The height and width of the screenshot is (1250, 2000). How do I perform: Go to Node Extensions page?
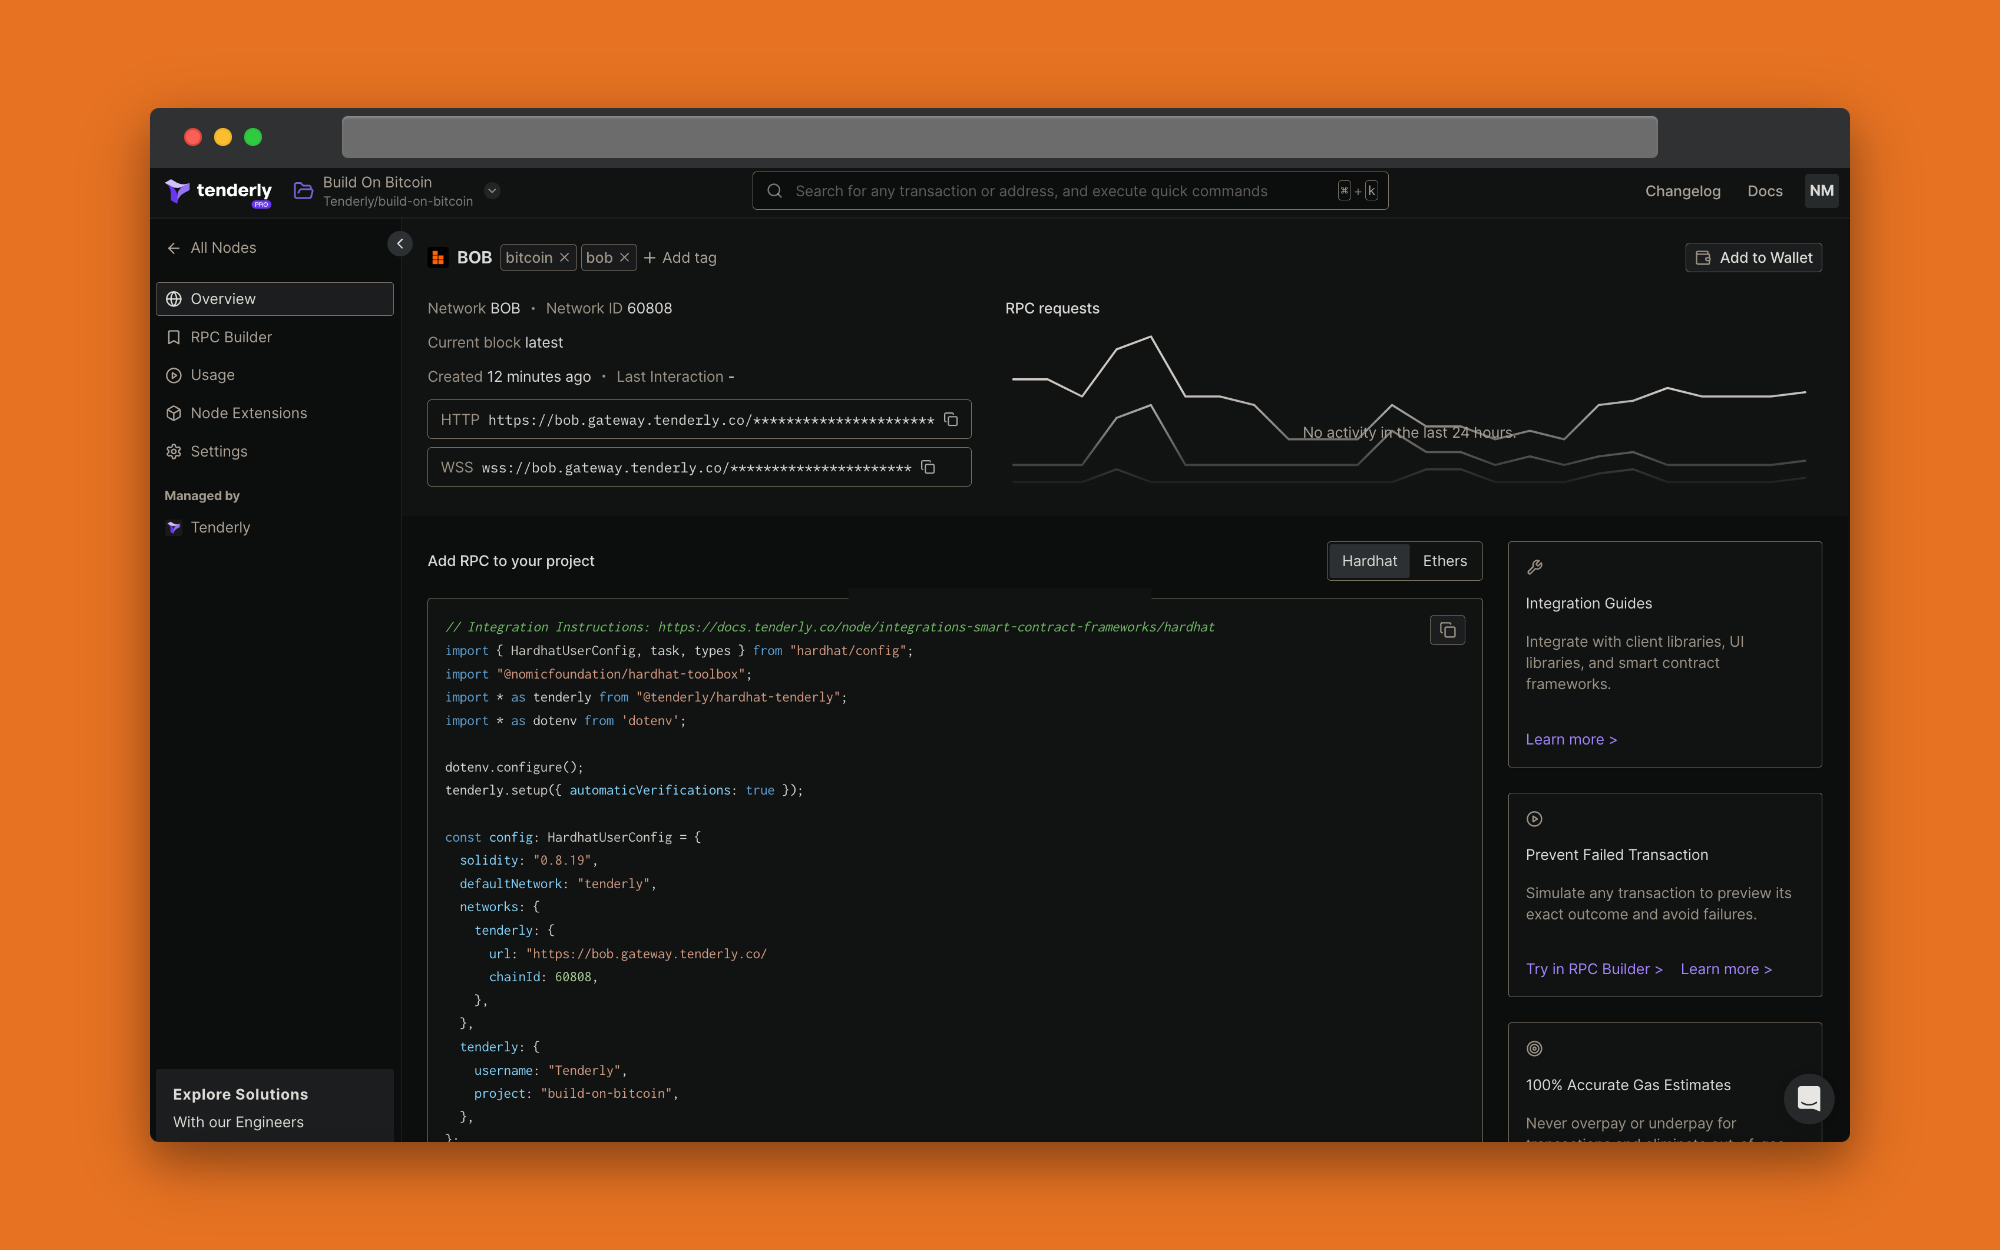(248, 413)
